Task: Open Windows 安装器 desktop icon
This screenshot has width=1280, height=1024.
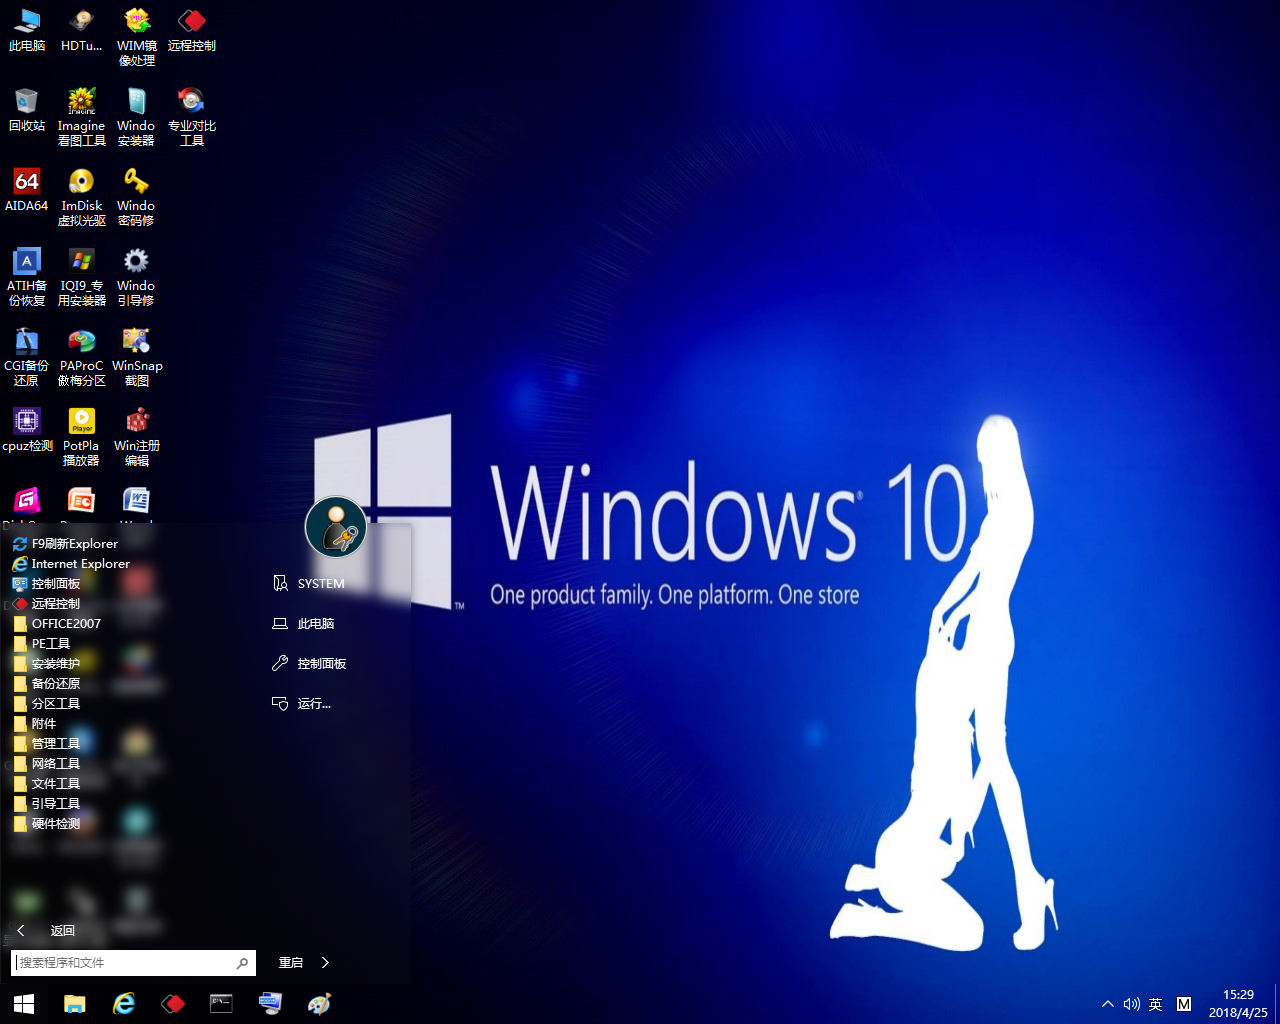Action: (x=137, y=118)
